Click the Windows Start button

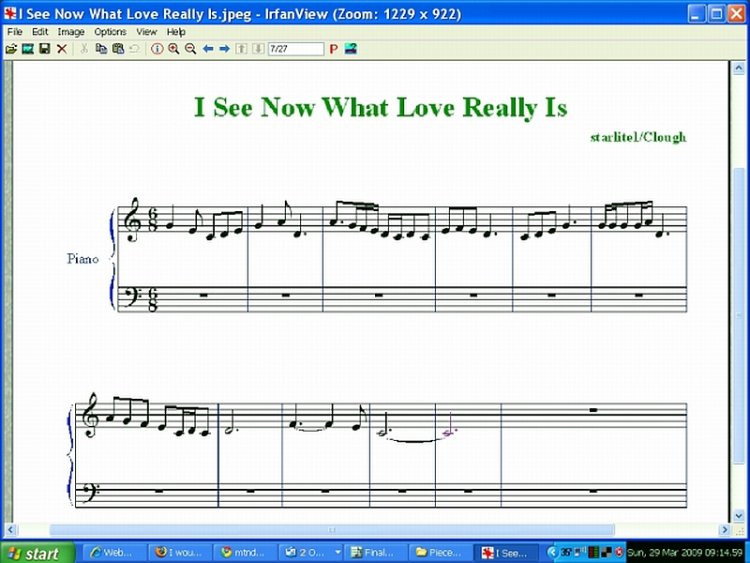[x=36, y=553]
